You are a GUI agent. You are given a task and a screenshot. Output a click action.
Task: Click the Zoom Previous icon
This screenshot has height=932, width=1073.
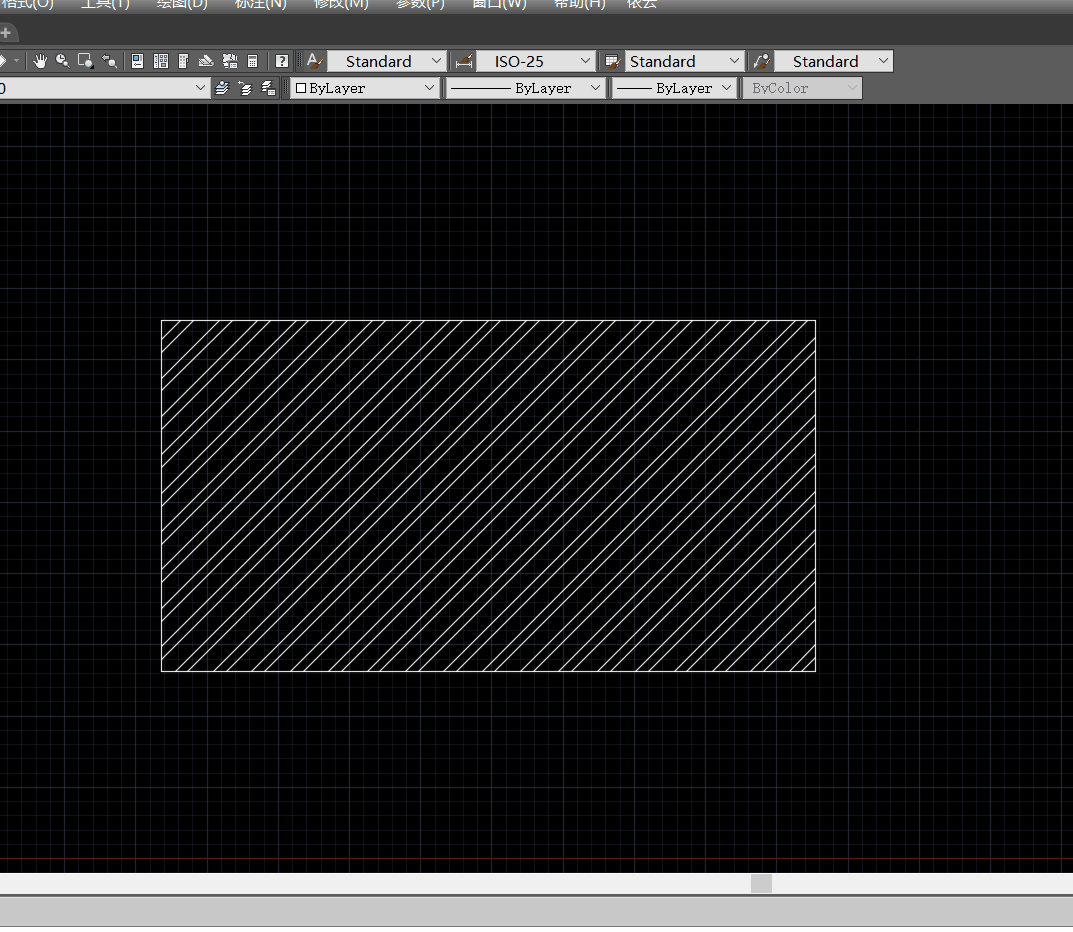(x=109, y=61)
